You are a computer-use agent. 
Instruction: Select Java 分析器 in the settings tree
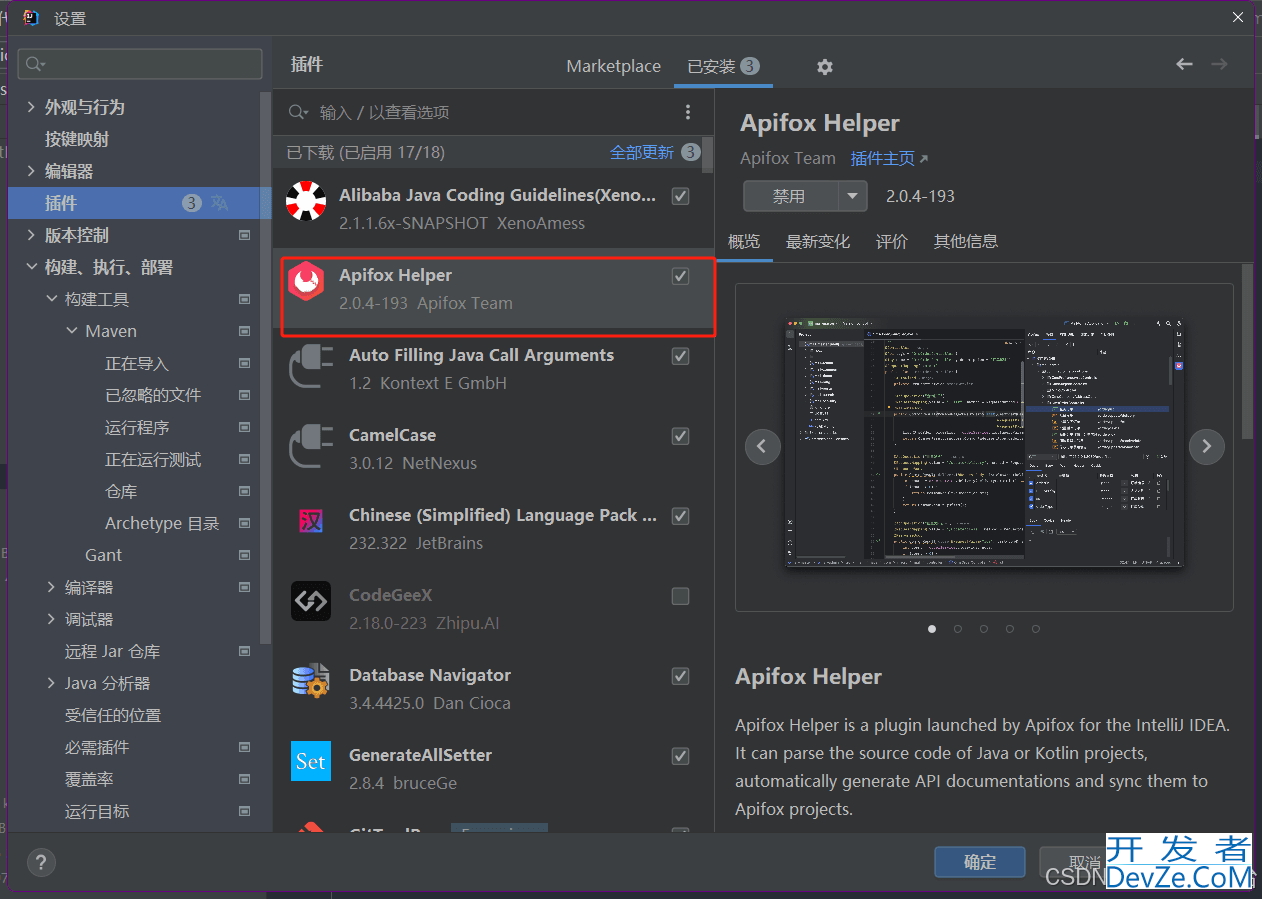(107, 683)
